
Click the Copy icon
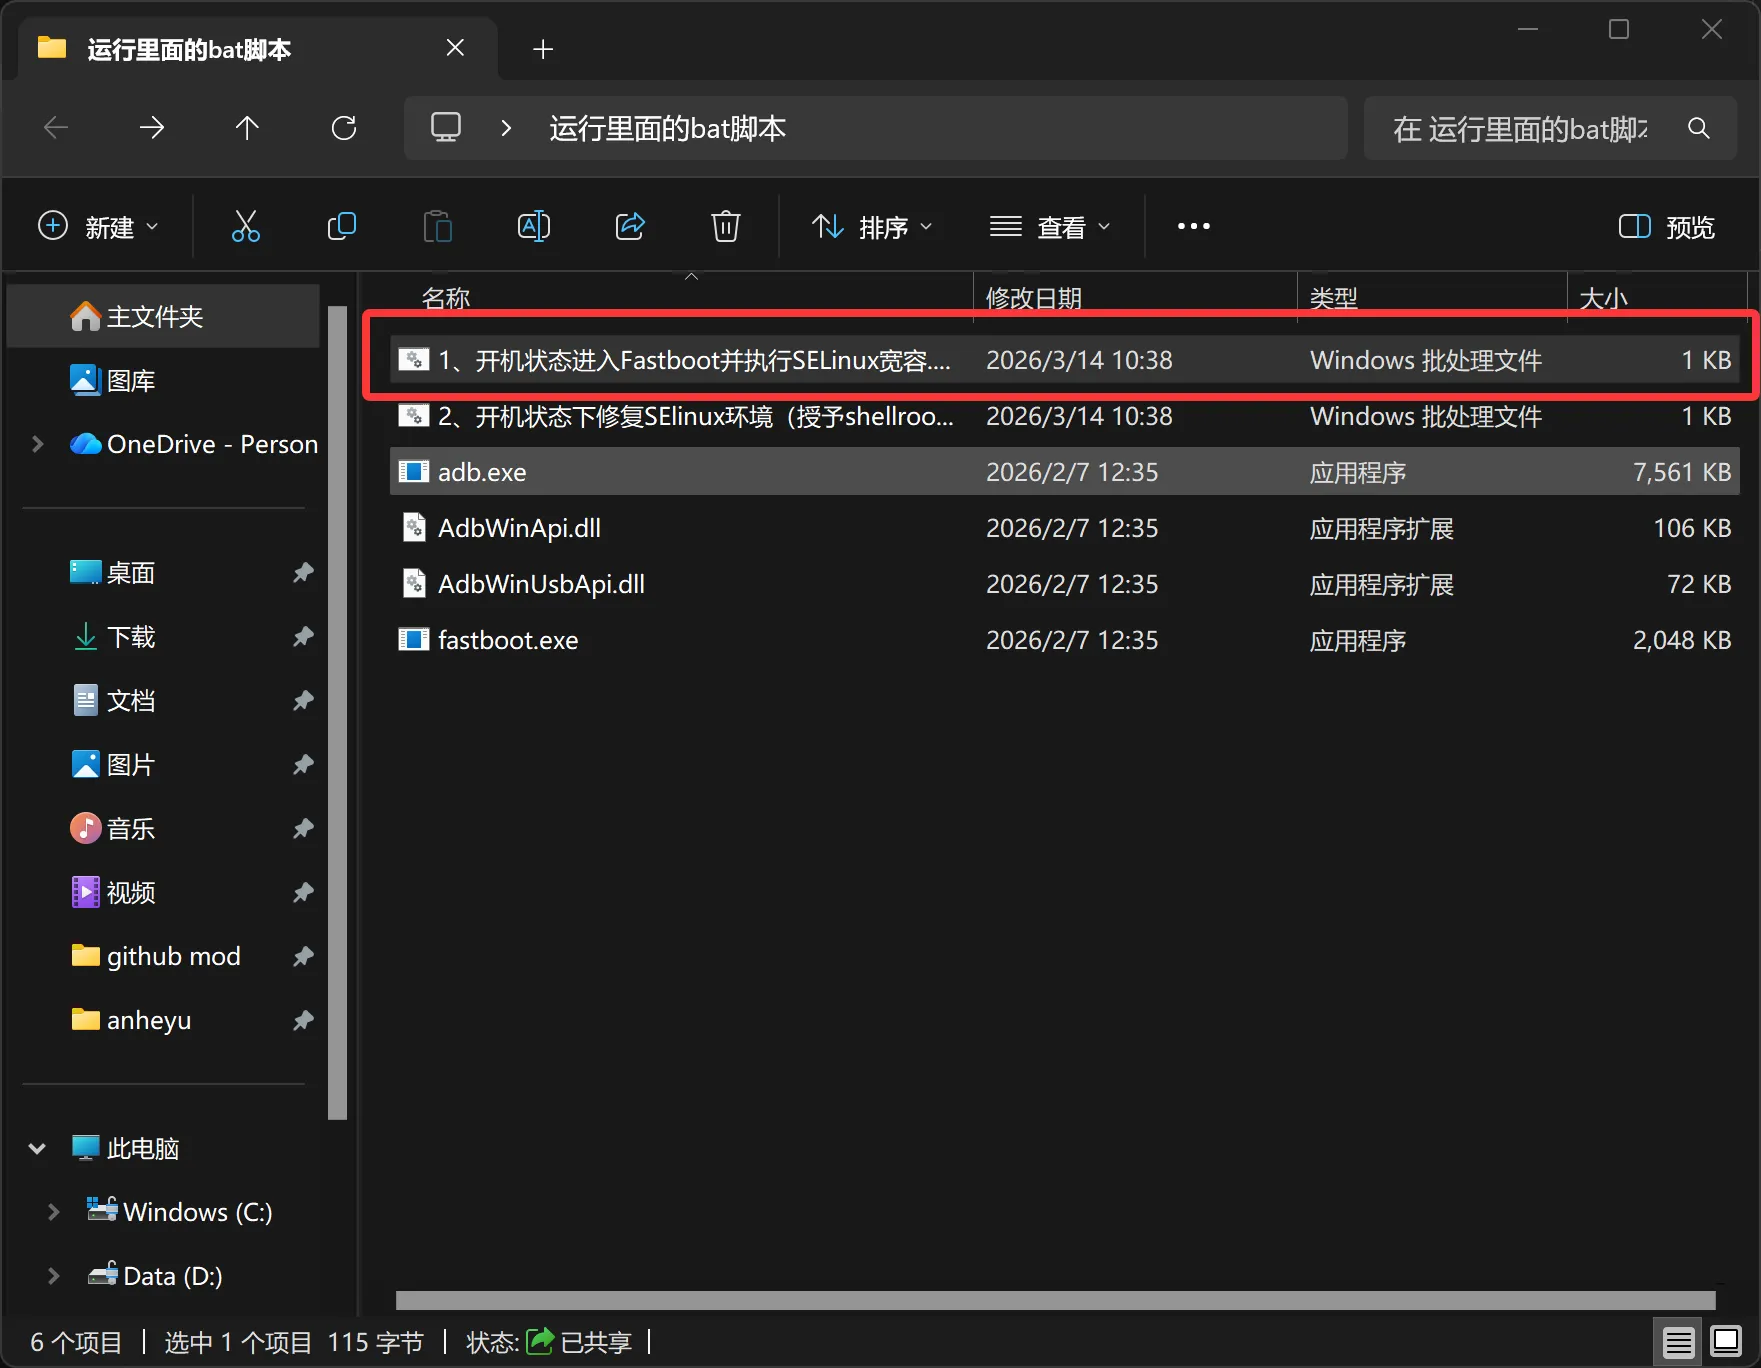pos(342,226)
